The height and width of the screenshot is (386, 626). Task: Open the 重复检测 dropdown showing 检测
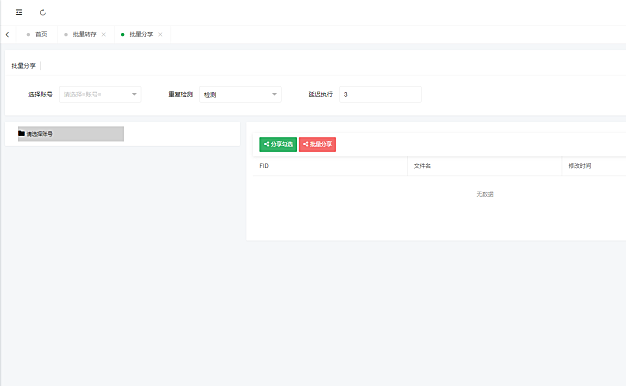click(x=240, y=94)
